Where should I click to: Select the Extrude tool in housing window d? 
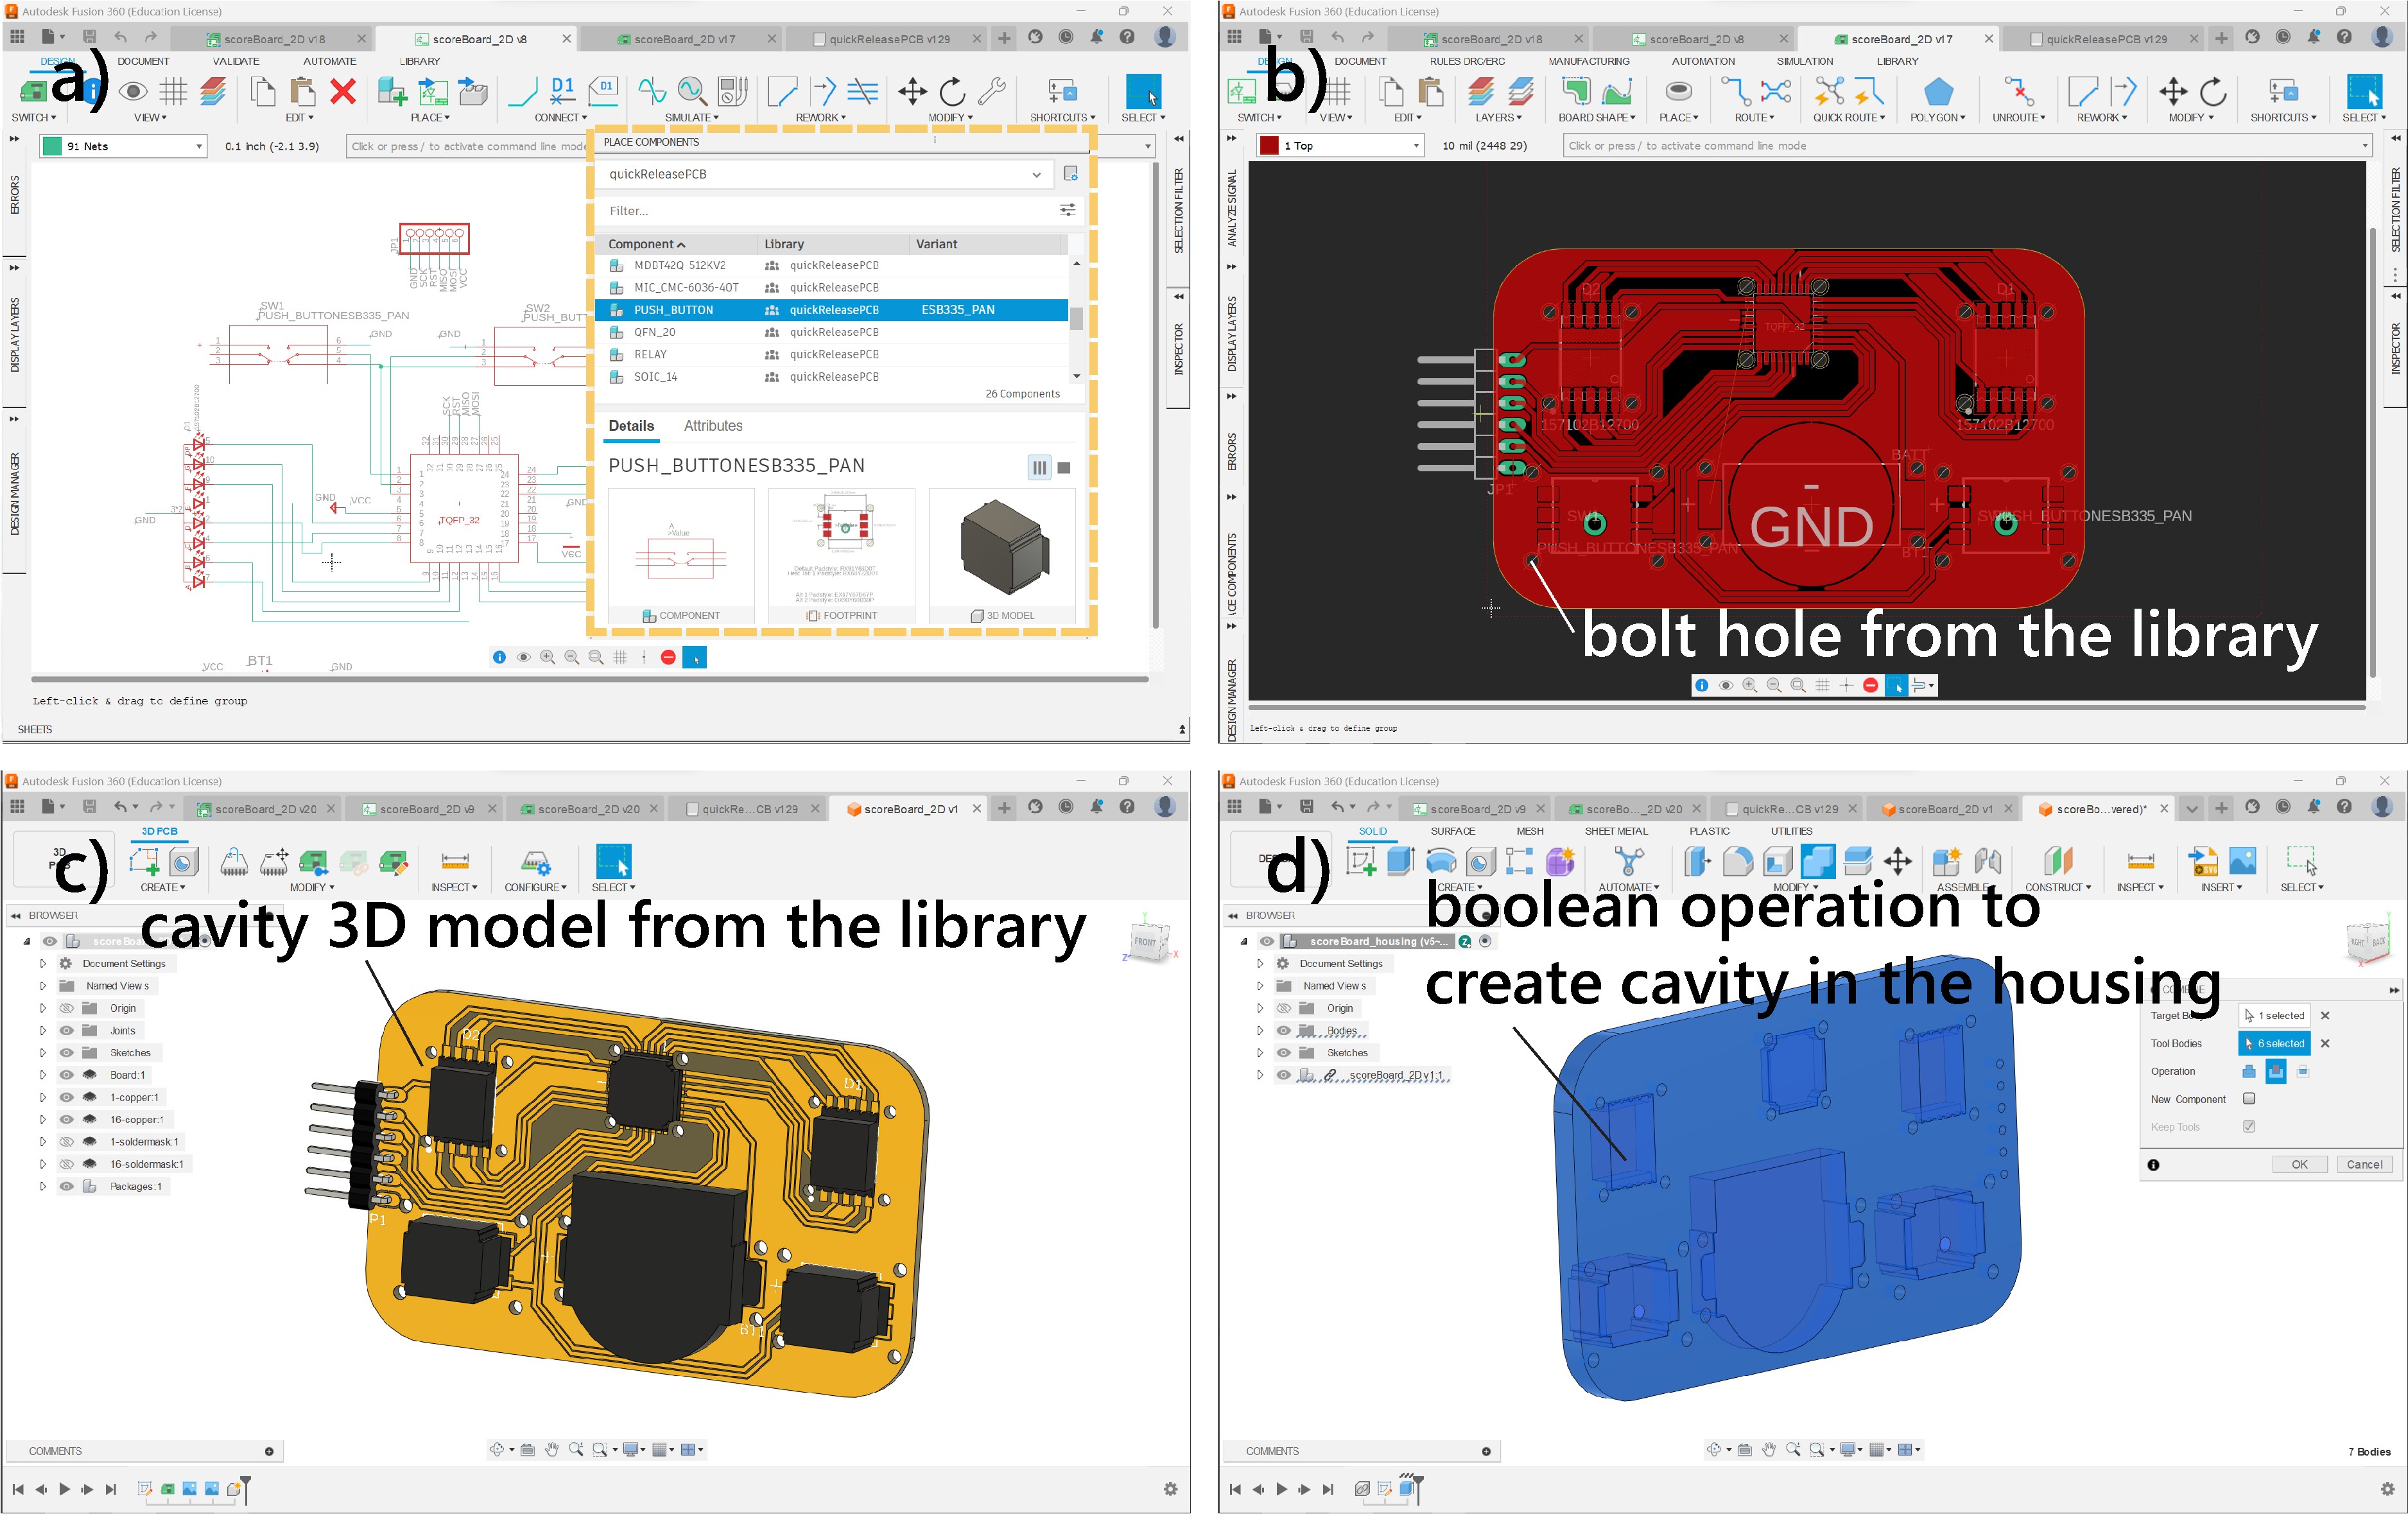(1401, 861)
